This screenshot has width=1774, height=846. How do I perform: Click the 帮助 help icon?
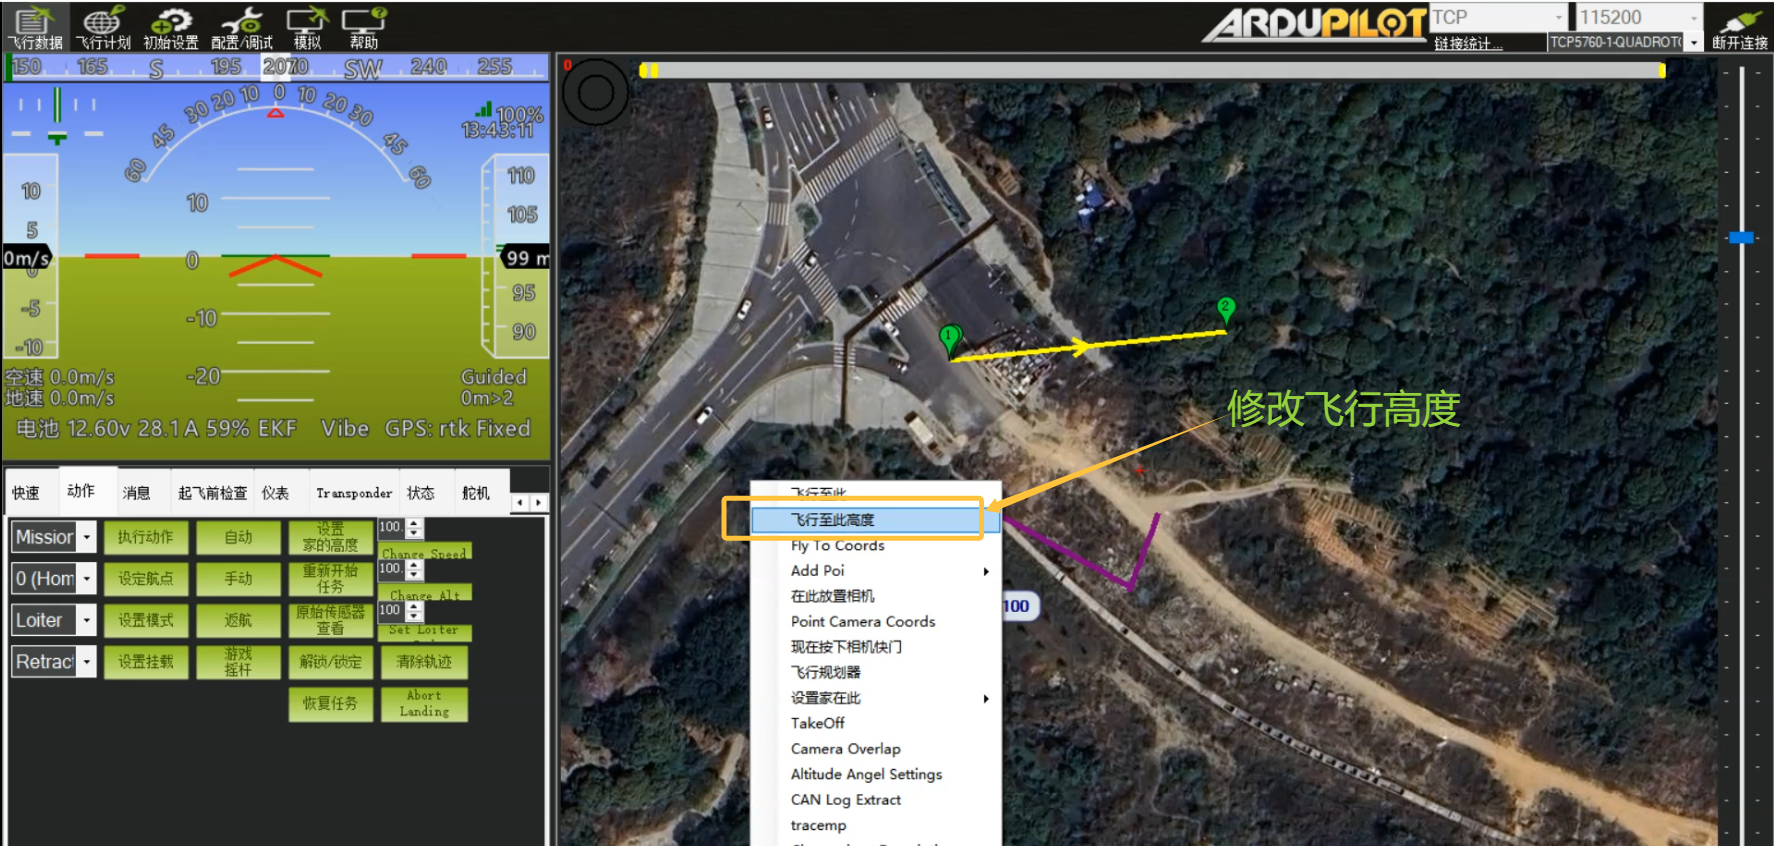coord(364,27)
